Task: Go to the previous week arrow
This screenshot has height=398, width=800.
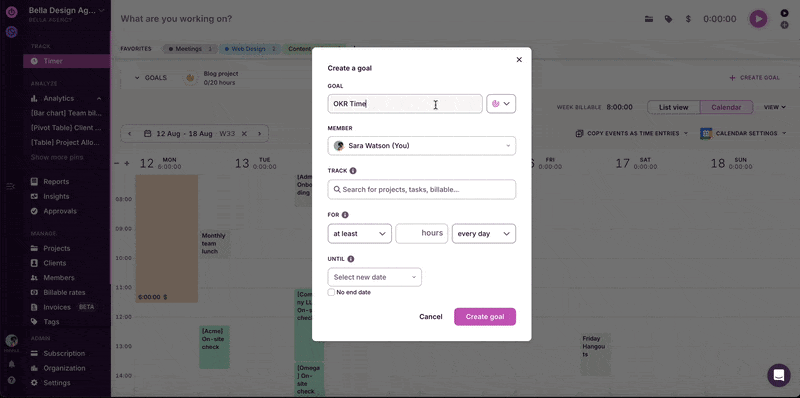Action: (x=130, y=134)
